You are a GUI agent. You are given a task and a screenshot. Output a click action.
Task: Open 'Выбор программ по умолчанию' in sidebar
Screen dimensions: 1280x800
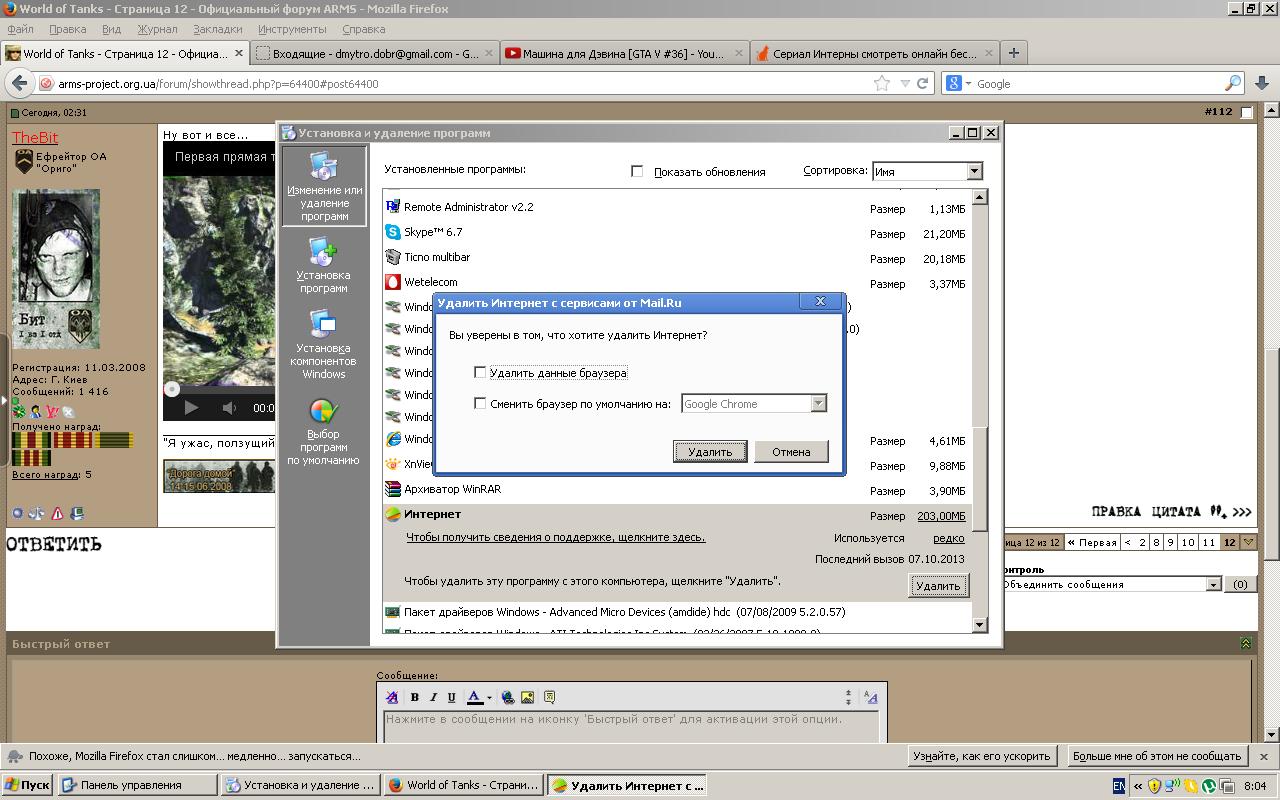click(x=324, y=432)
